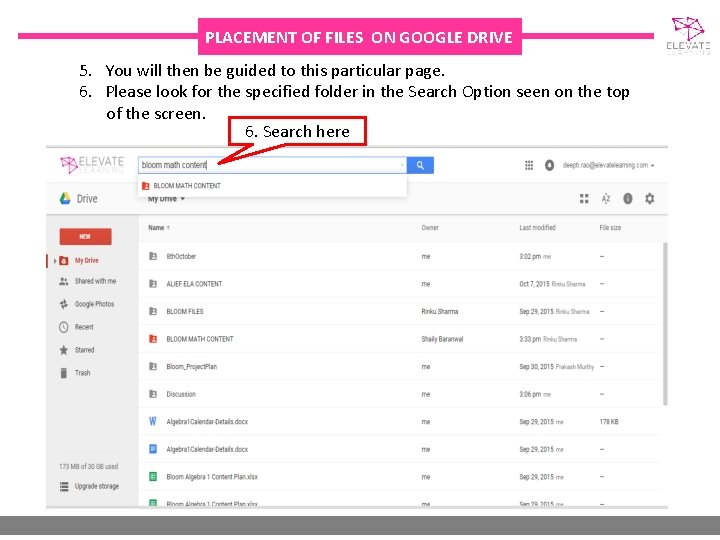The height and width of the screenshot is (540, 720).
Task: Open the Google apps grid icon
Action: click(529, 165)
